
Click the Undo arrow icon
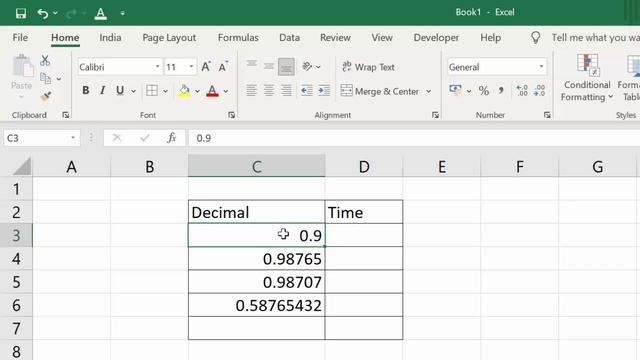point(42,13)
